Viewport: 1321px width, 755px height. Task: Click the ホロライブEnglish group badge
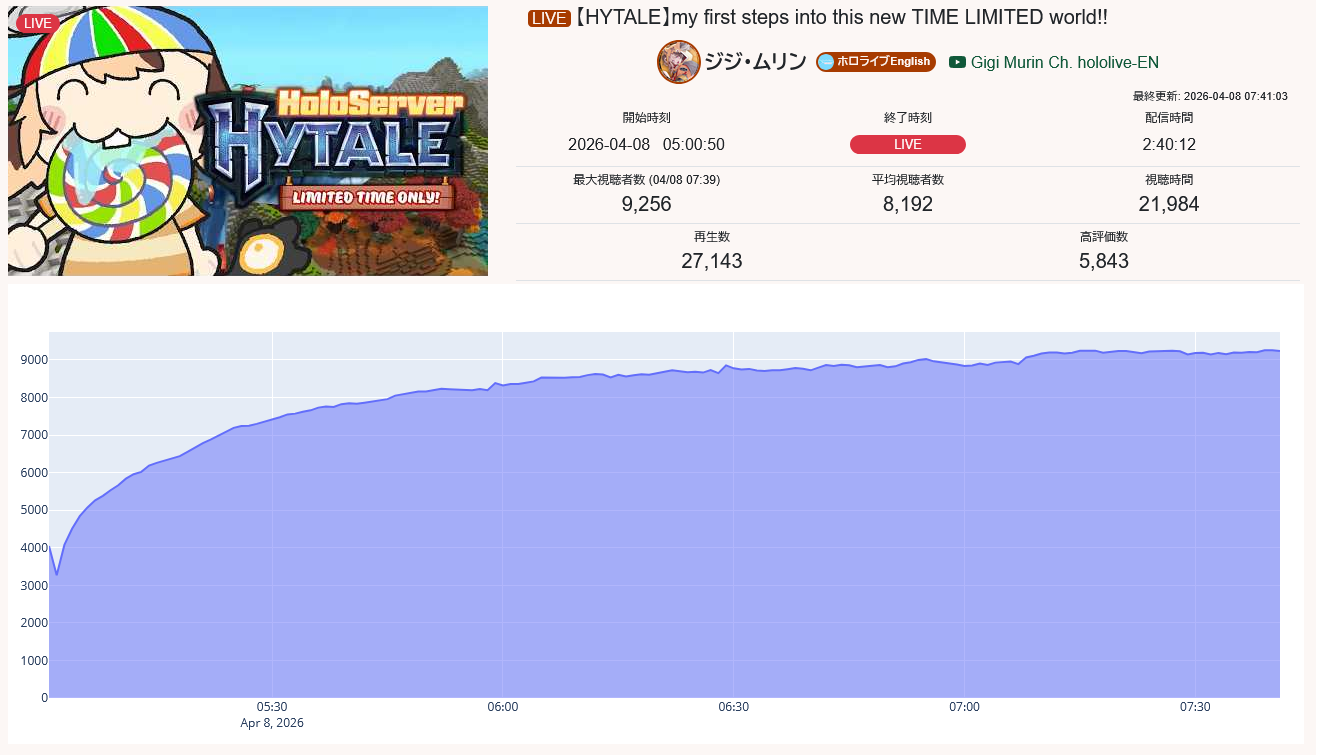pyautogui.click(x=876, y=62)
